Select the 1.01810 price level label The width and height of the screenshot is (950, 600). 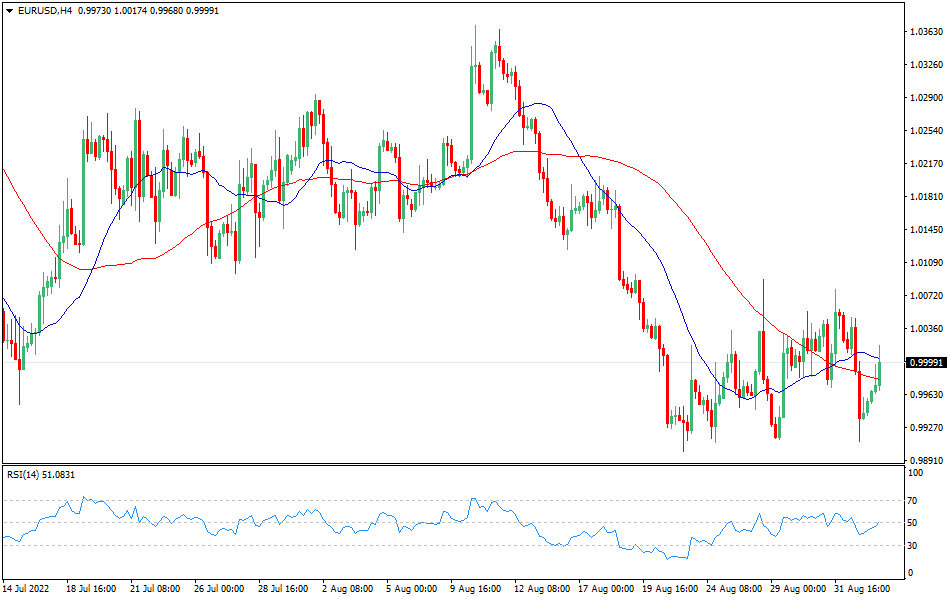pos(926,197)
